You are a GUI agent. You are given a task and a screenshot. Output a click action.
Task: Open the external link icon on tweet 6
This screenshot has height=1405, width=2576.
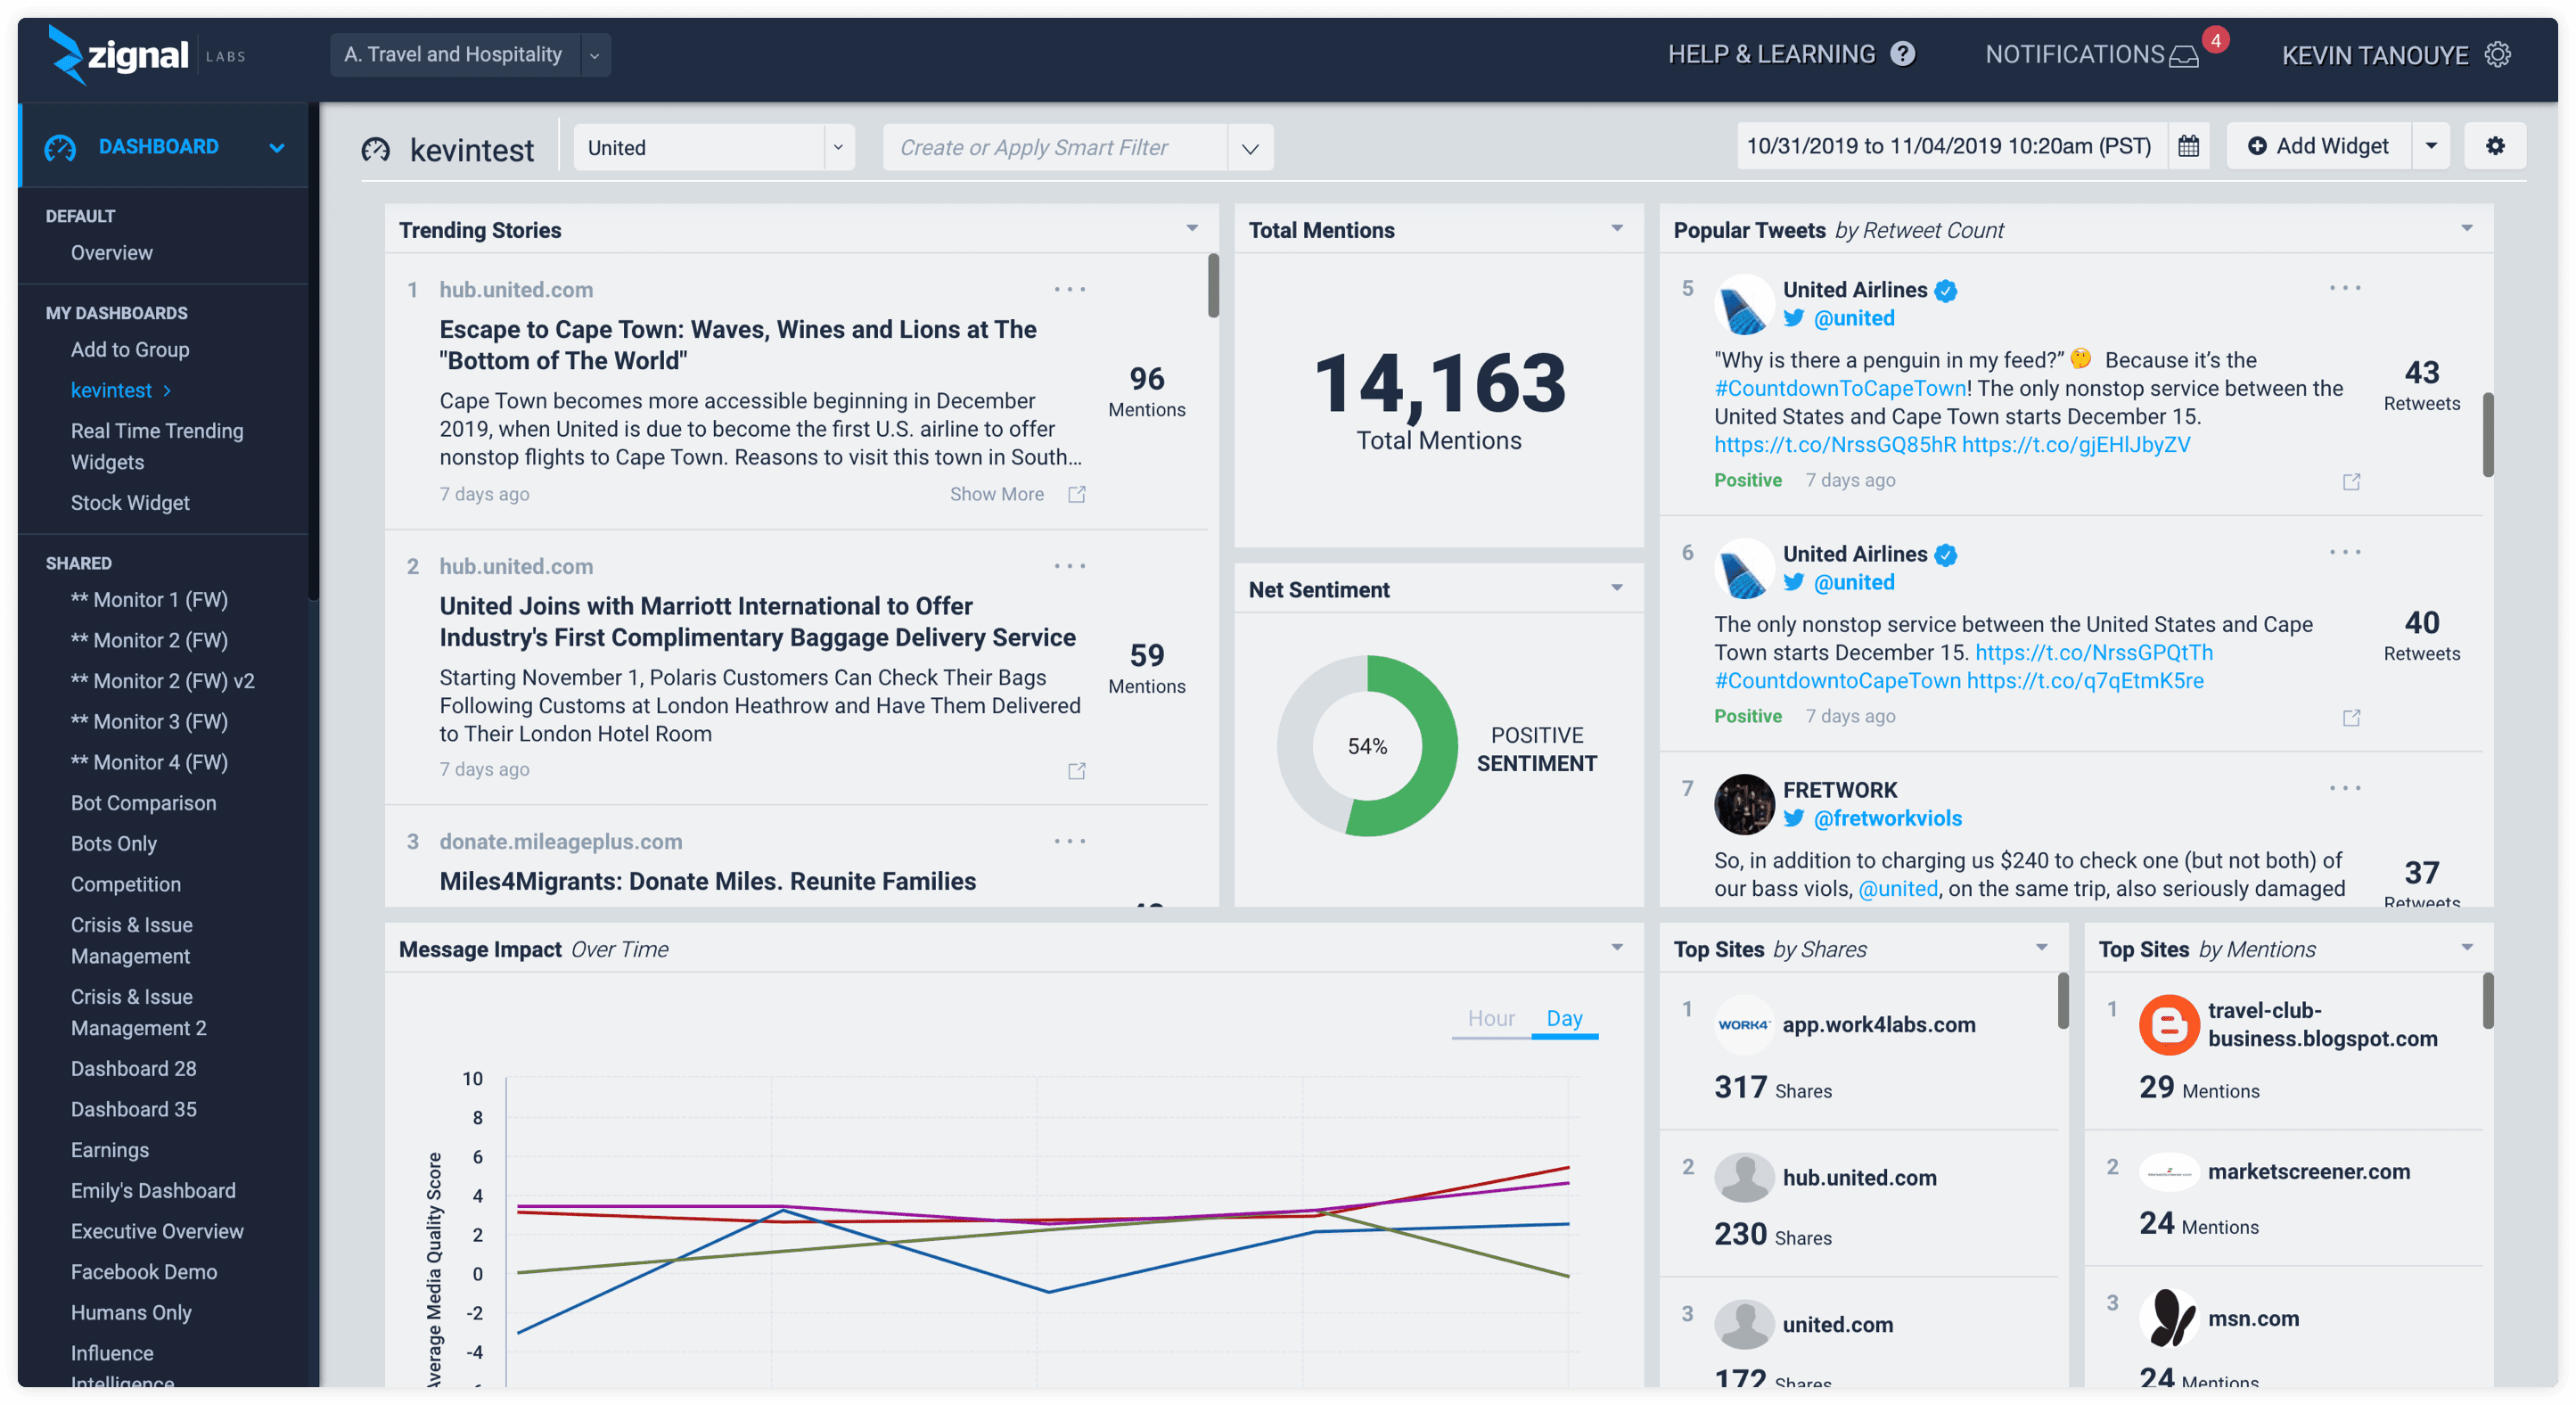[2351, 718]
